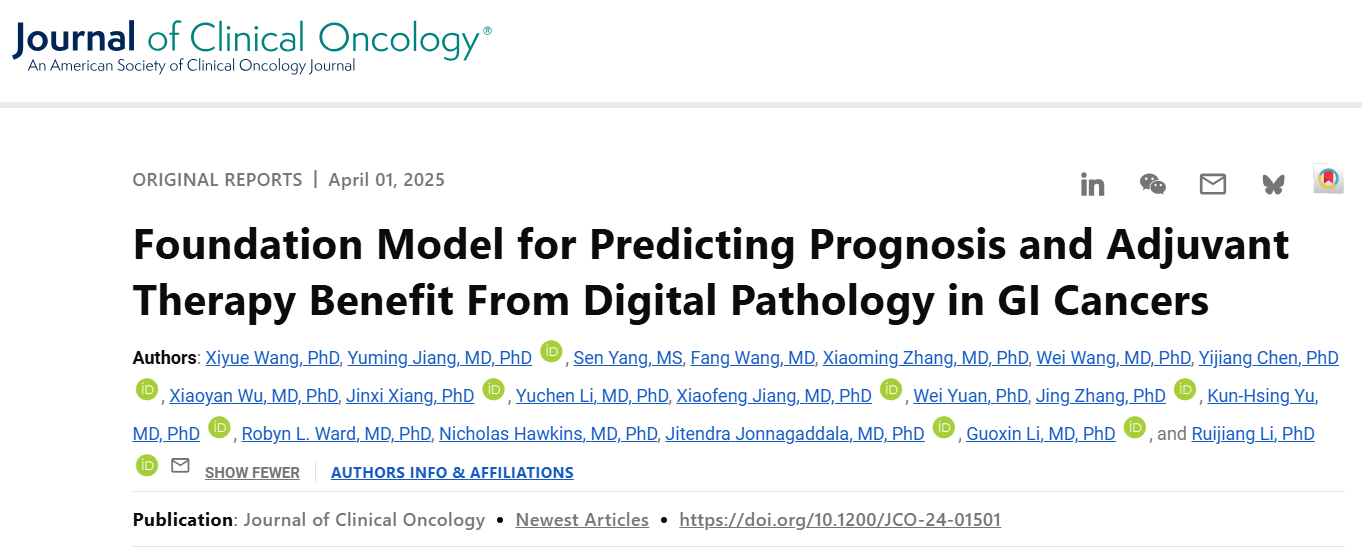
Task: Expand Authors Info & Affiliations
Action: tap(452, 473)
